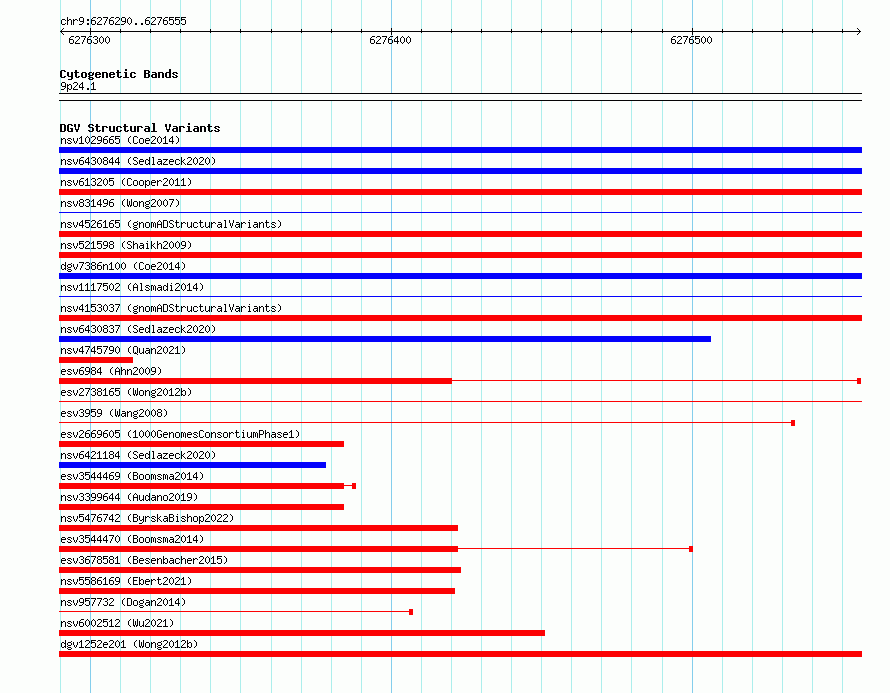Click the thin blue line for nsv1117502
This screenshot has height=693, width=890.
460,297
